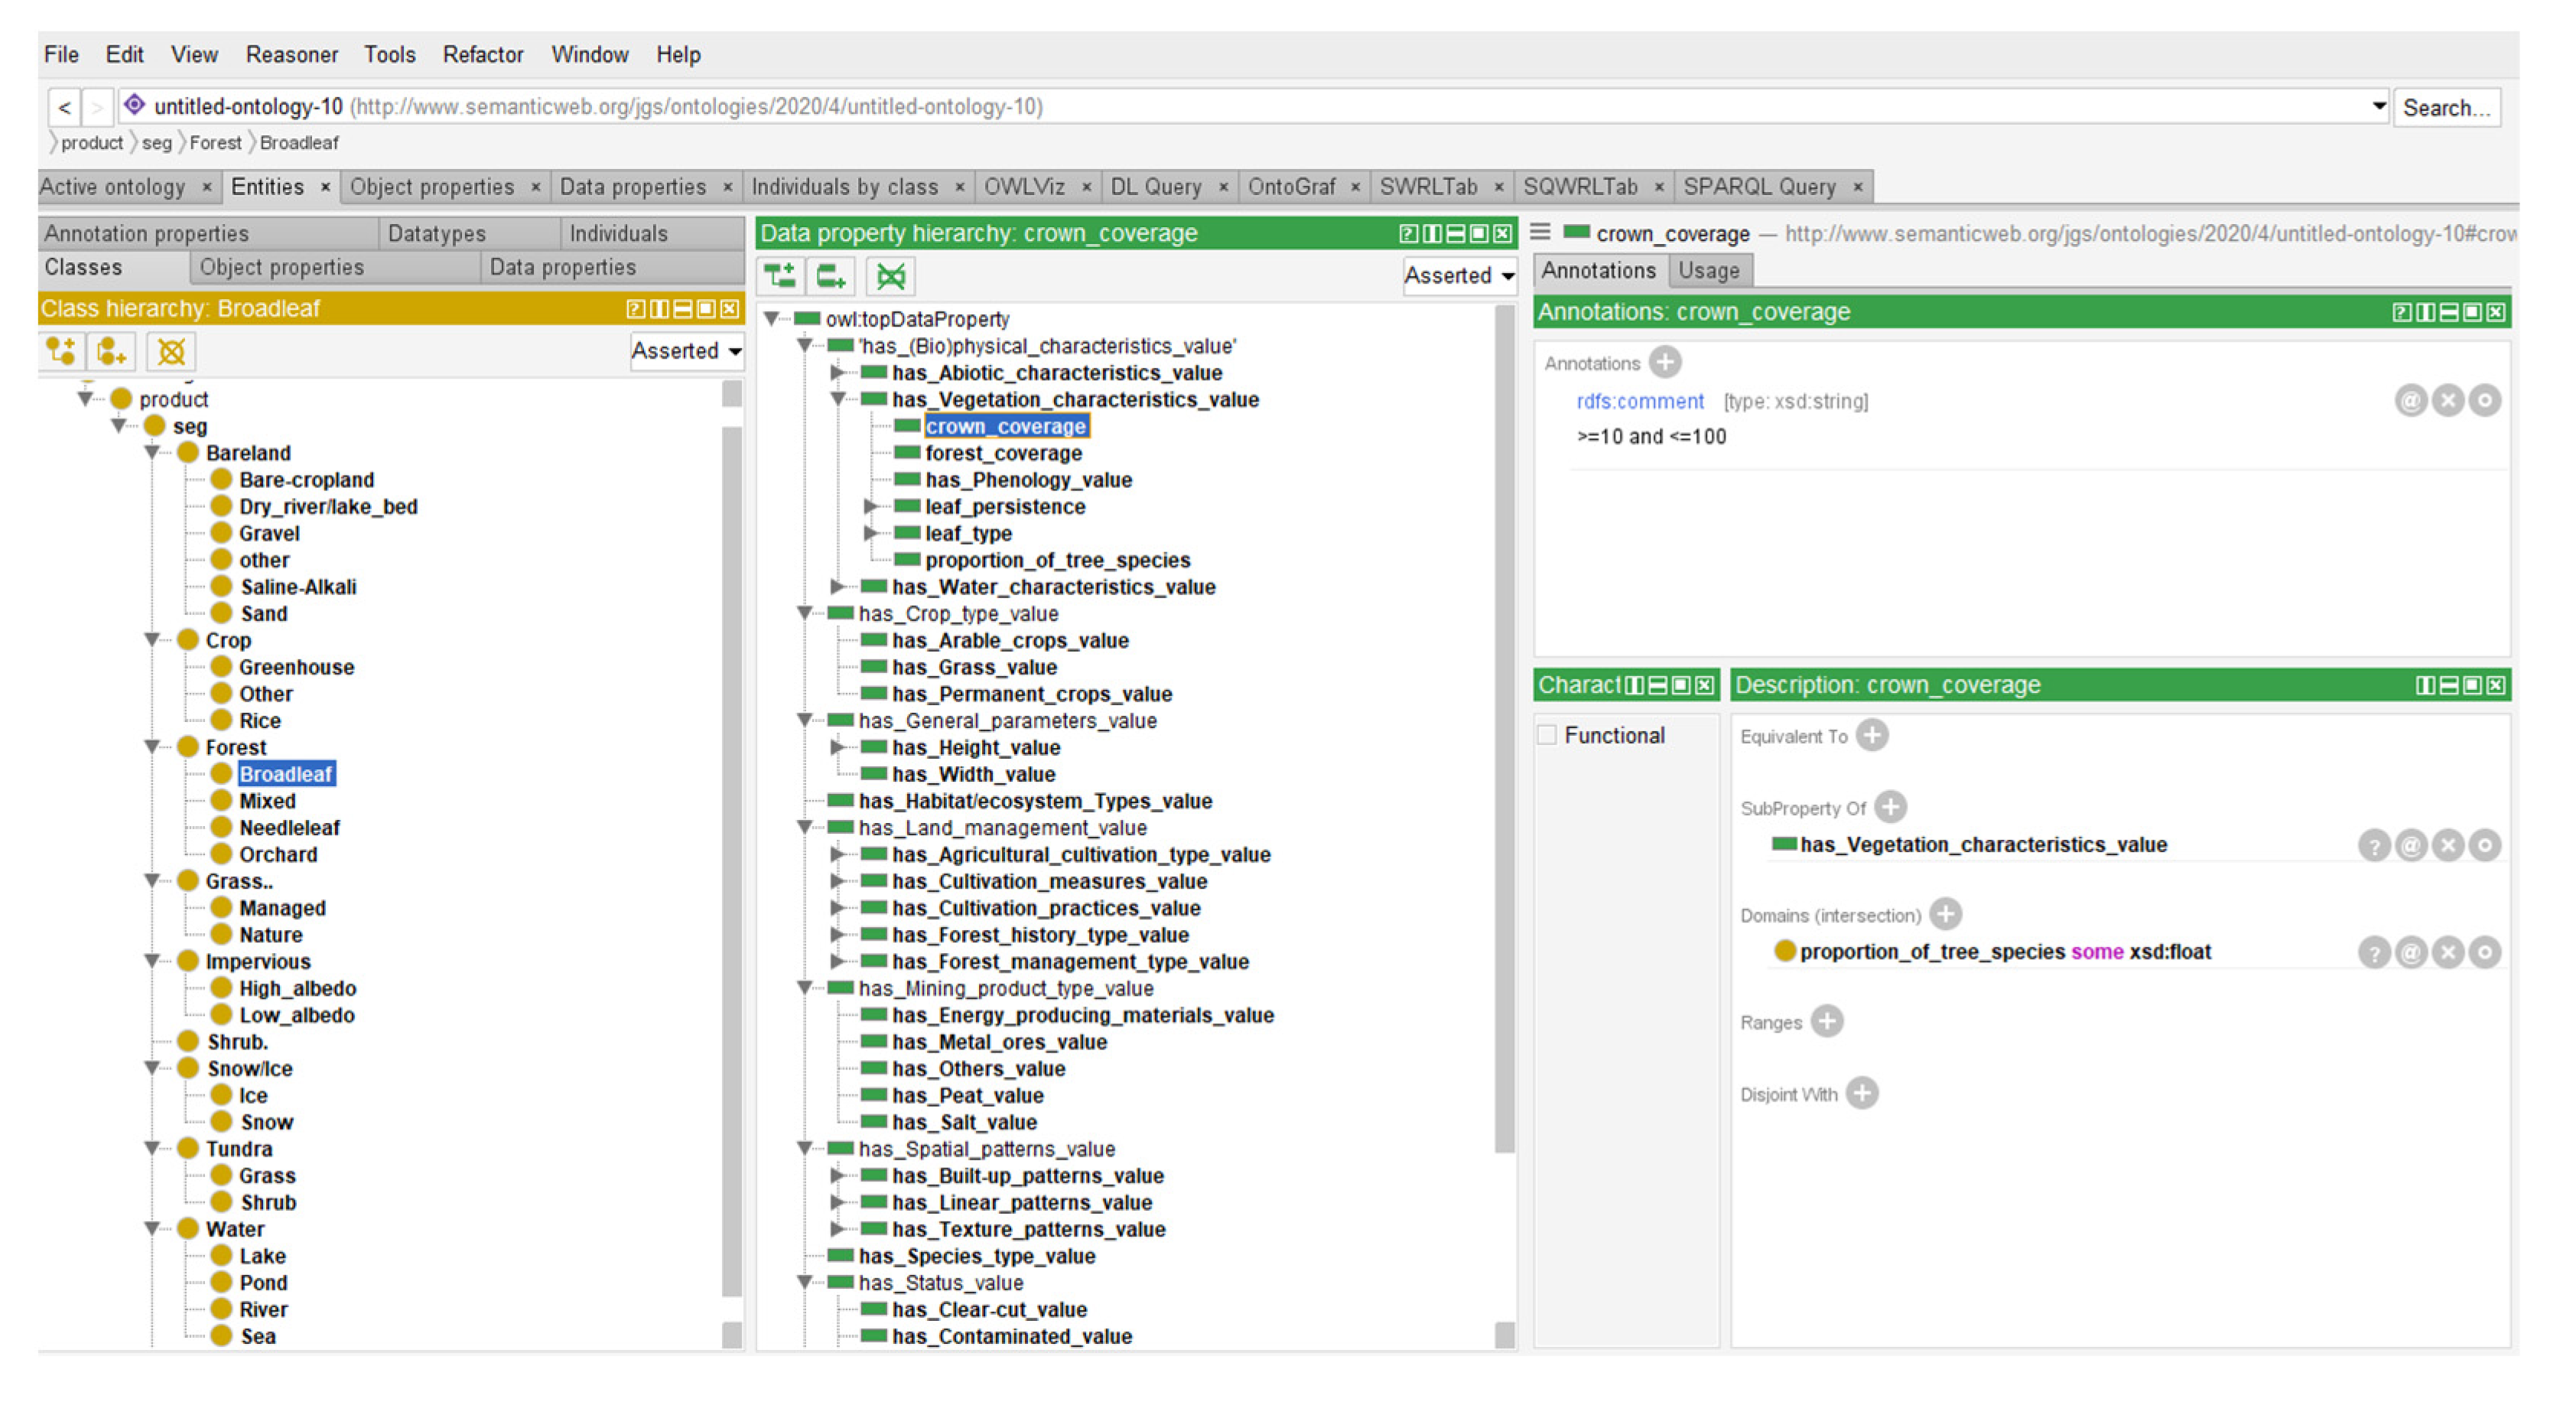The width and height of the screenshot is (2576, 1402).
Task: Toggle the Functional checkbox
Action: (x=1547, y=735)
